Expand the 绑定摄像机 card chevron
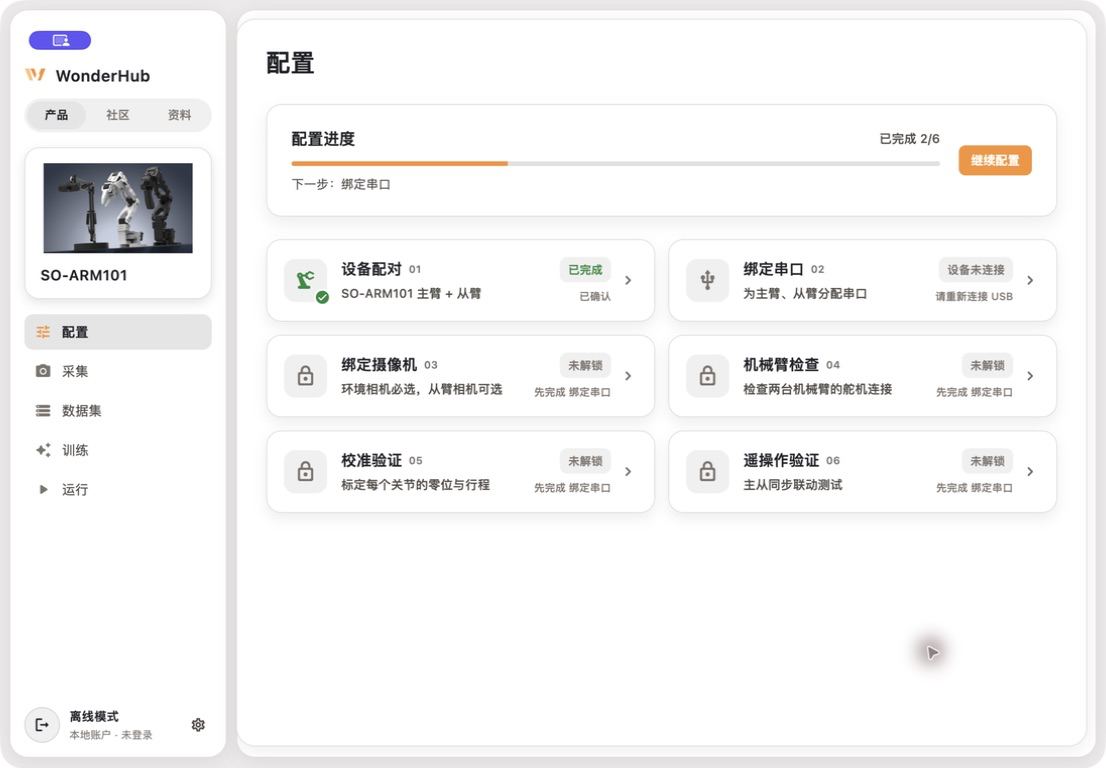The width and height of the screenshot is (1106, 768). point(628,376)
